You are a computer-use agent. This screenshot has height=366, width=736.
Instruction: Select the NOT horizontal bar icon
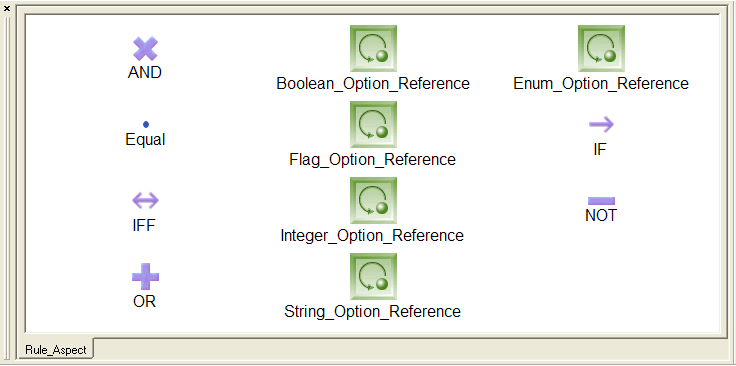tap(601, 201)
